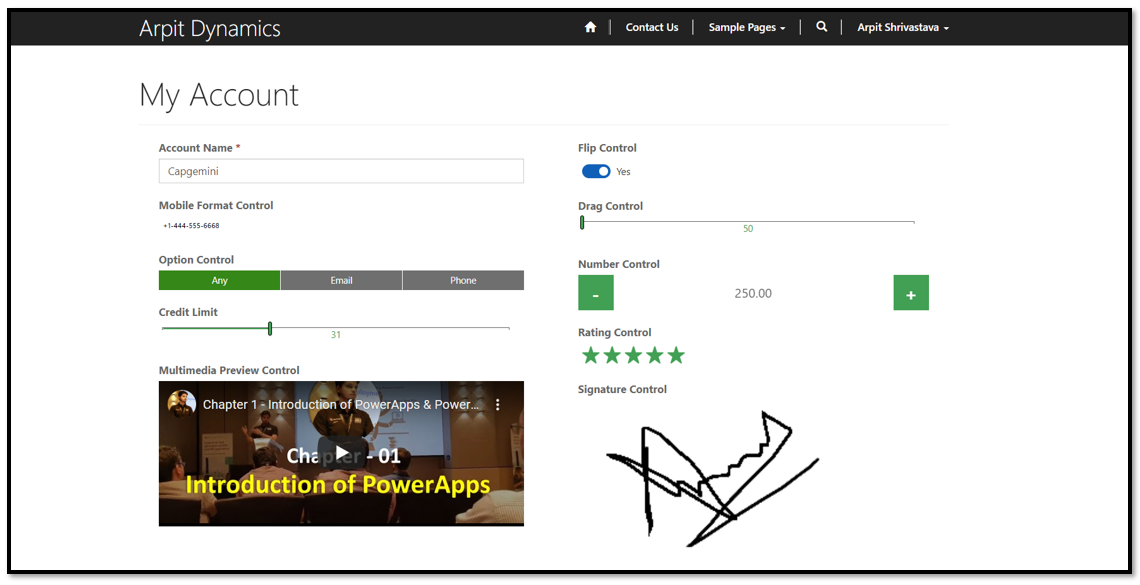Select Email in the Option Control
This screenshot has width=1140, height=585.
point(341,280)
